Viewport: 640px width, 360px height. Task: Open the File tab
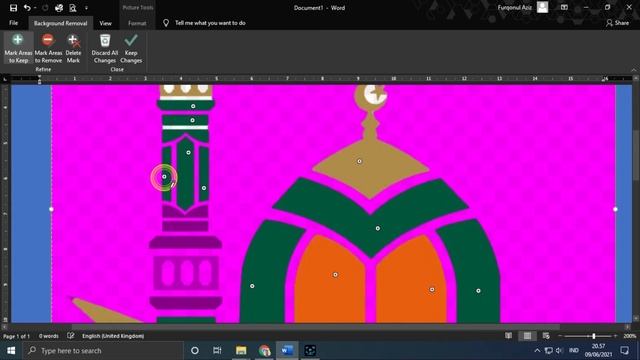(13, 23)
